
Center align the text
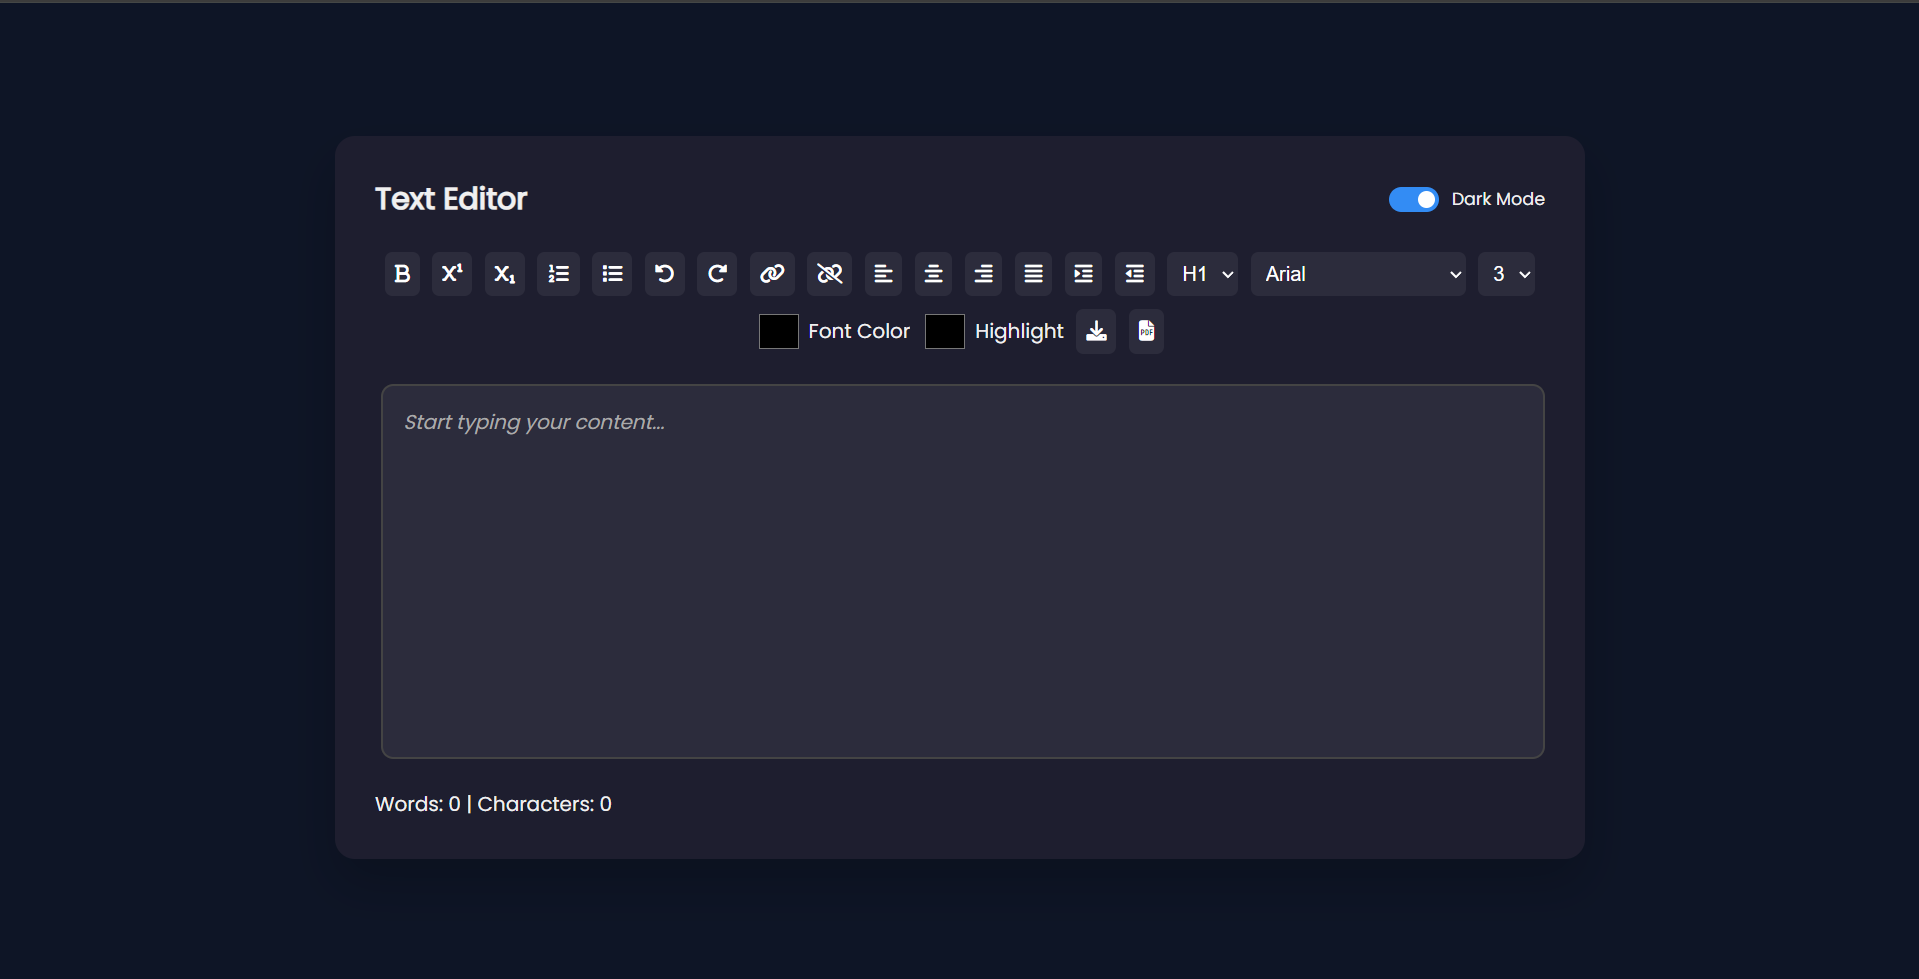pos(933,274)
